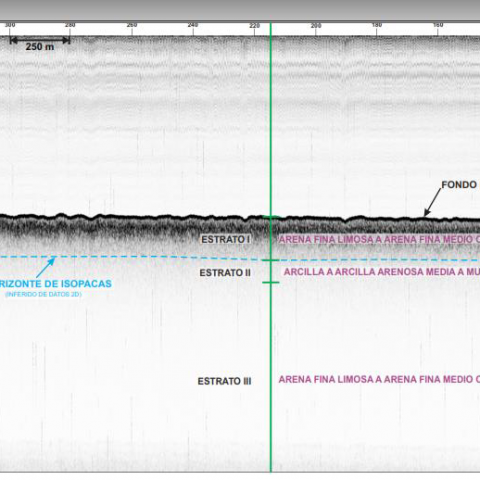Click the dashed blue horizon line
The height and width of the screenshot is (480, 480).
[240, 259]
